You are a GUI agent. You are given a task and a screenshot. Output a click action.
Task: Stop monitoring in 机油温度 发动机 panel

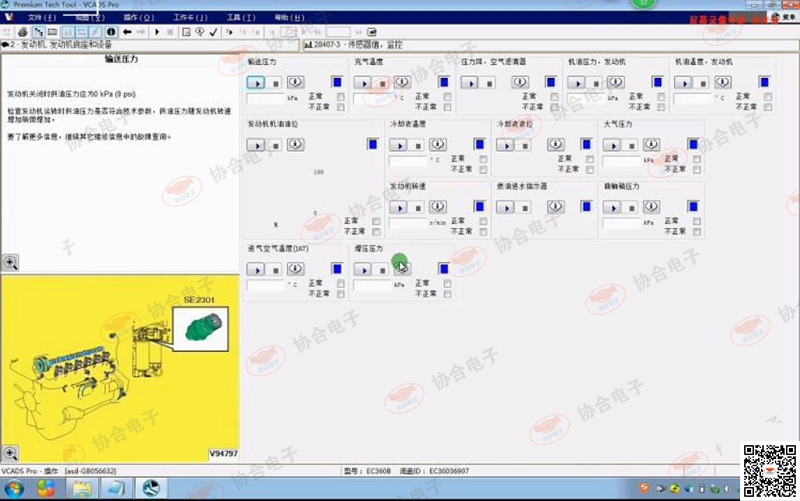703,83
